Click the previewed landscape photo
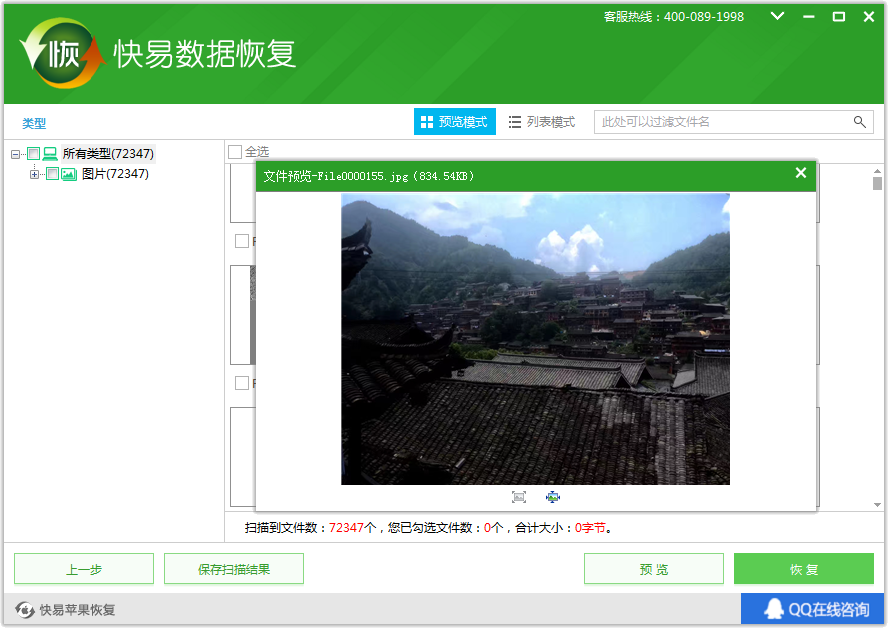The height and width of the screenshot is (628, 888). click(x=535, y=339)
